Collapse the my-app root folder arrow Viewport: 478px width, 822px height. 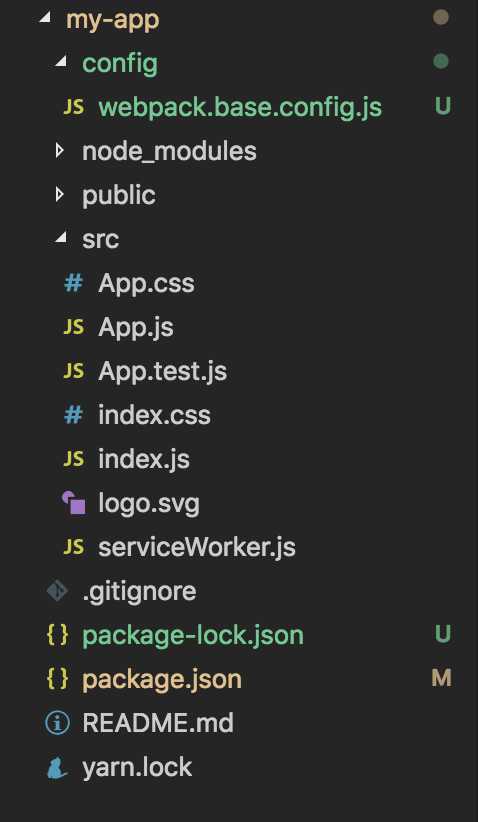pos(46,18)
